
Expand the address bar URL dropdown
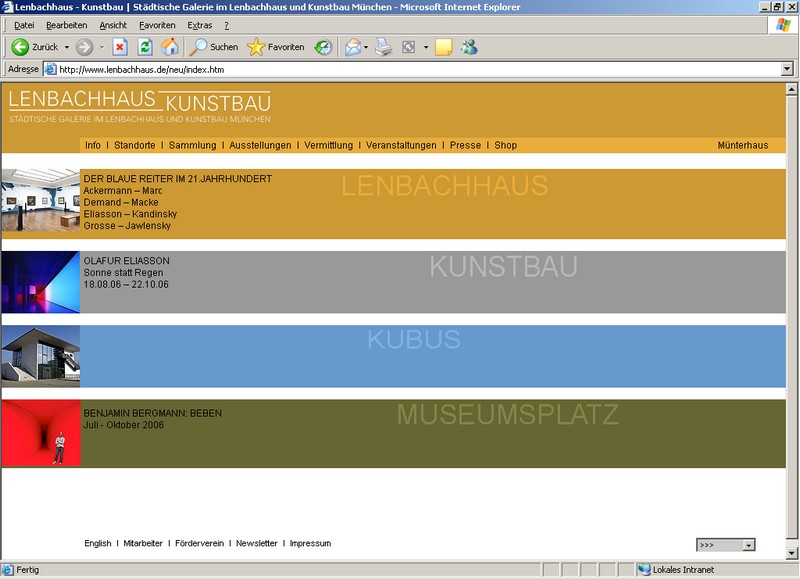786,69
